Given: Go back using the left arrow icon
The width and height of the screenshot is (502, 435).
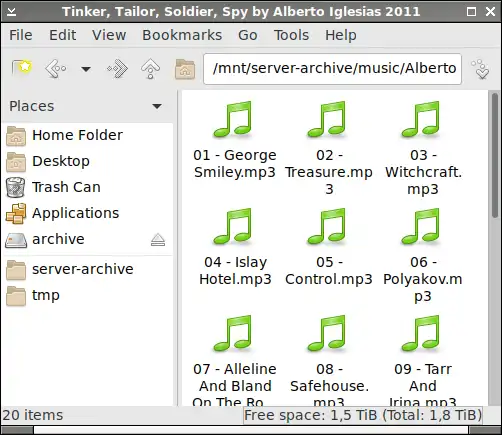Looking at the screenshot, I should pyautogui.click(x=56, y=69).
